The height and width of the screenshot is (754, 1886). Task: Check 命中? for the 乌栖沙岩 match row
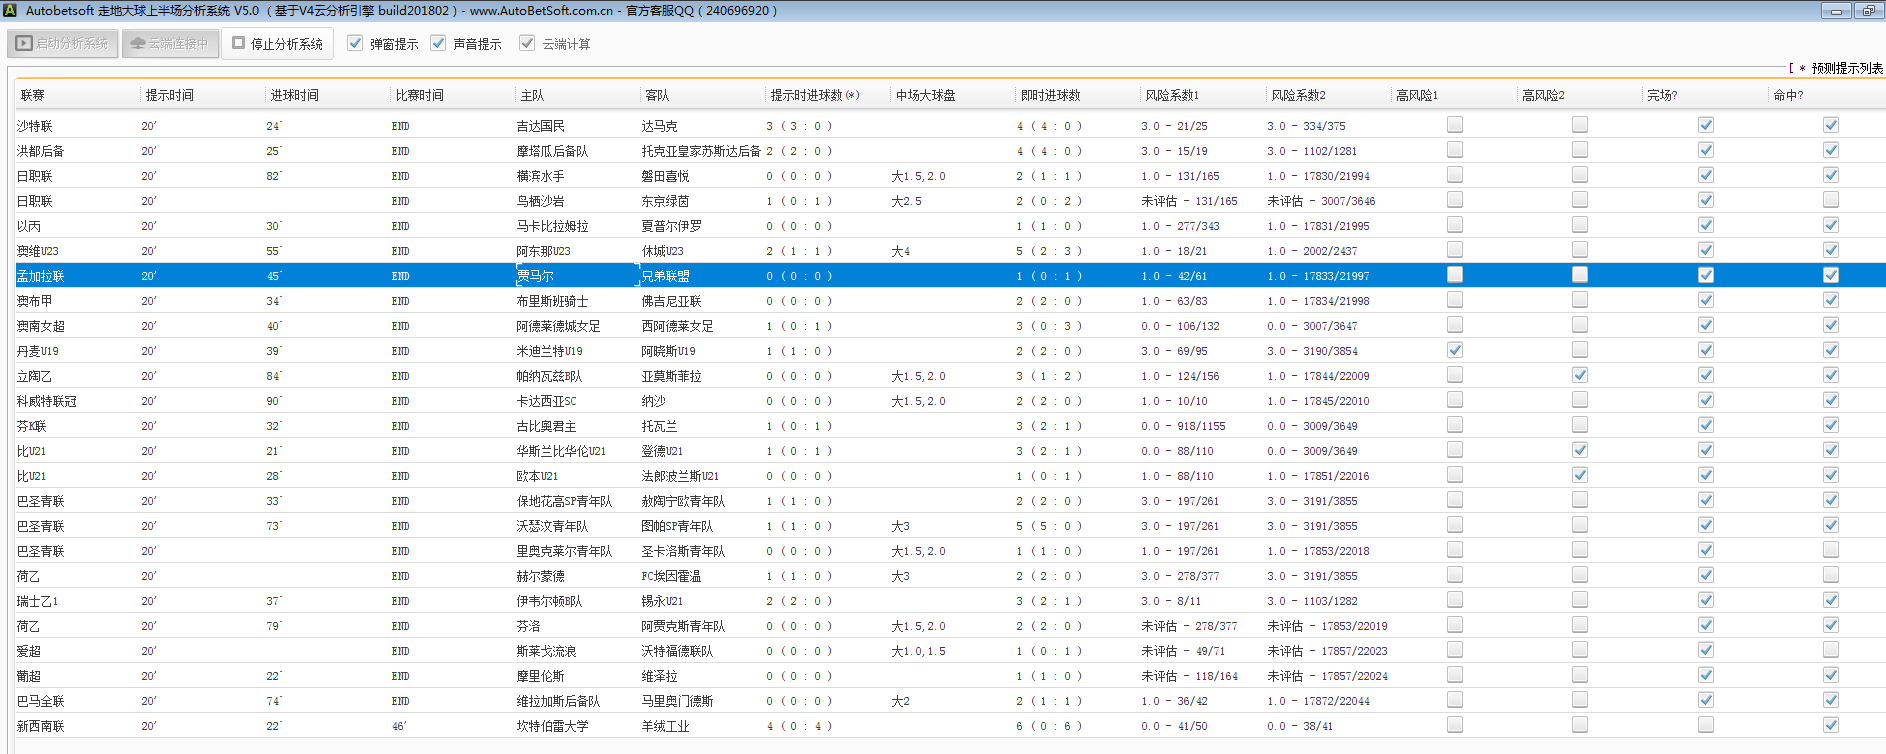[x=1831, y=200]
